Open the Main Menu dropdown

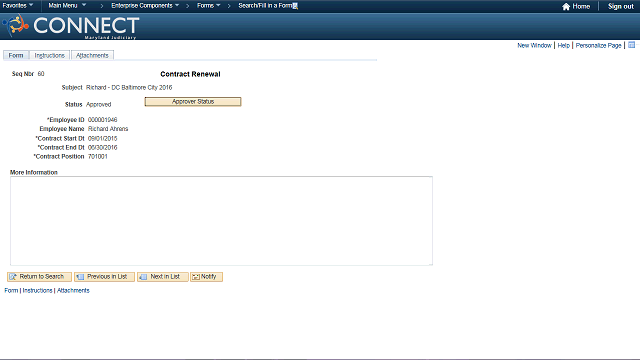67,5
